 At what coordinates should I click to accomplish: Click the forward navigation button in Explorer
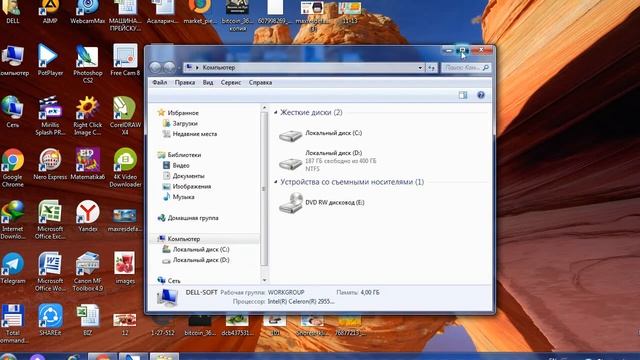pyautogui.click(x=169, y=67)
